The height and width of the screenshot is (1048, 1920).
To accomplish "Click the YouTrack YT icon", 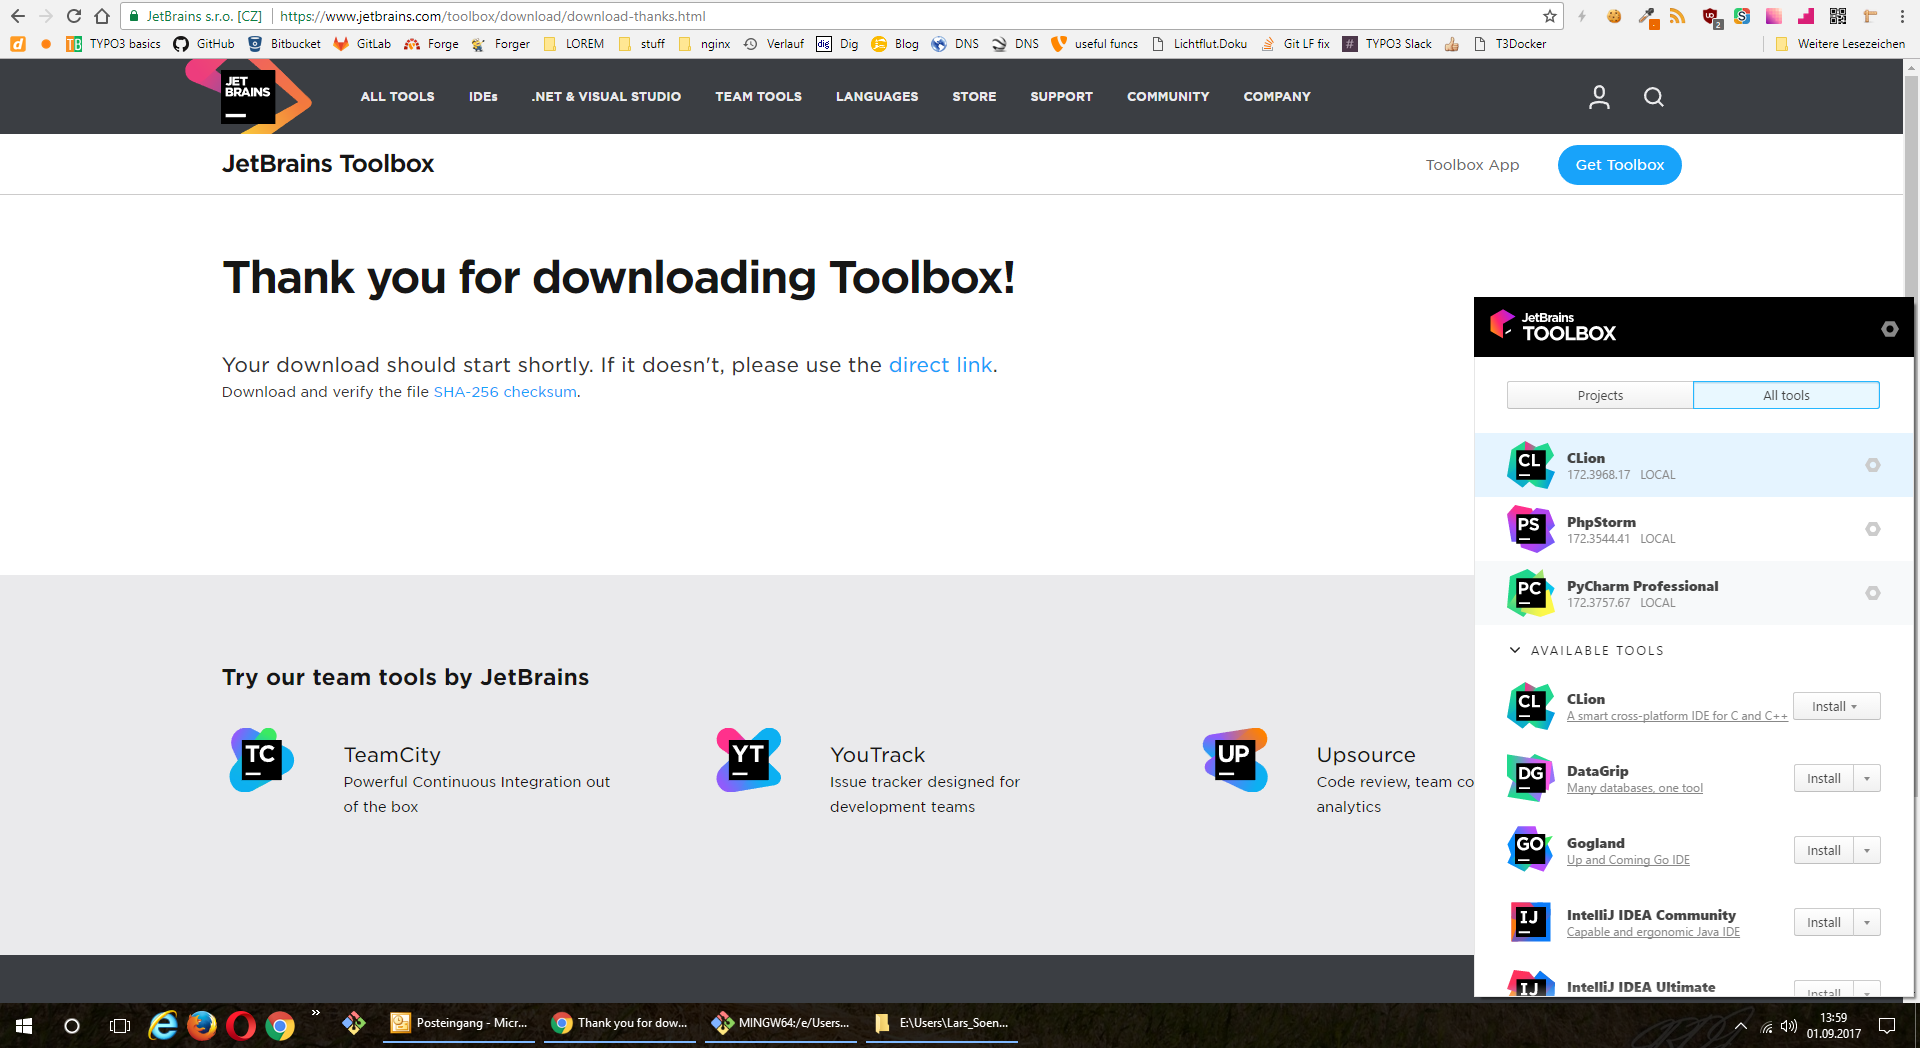I will click(x=748, y=760).
